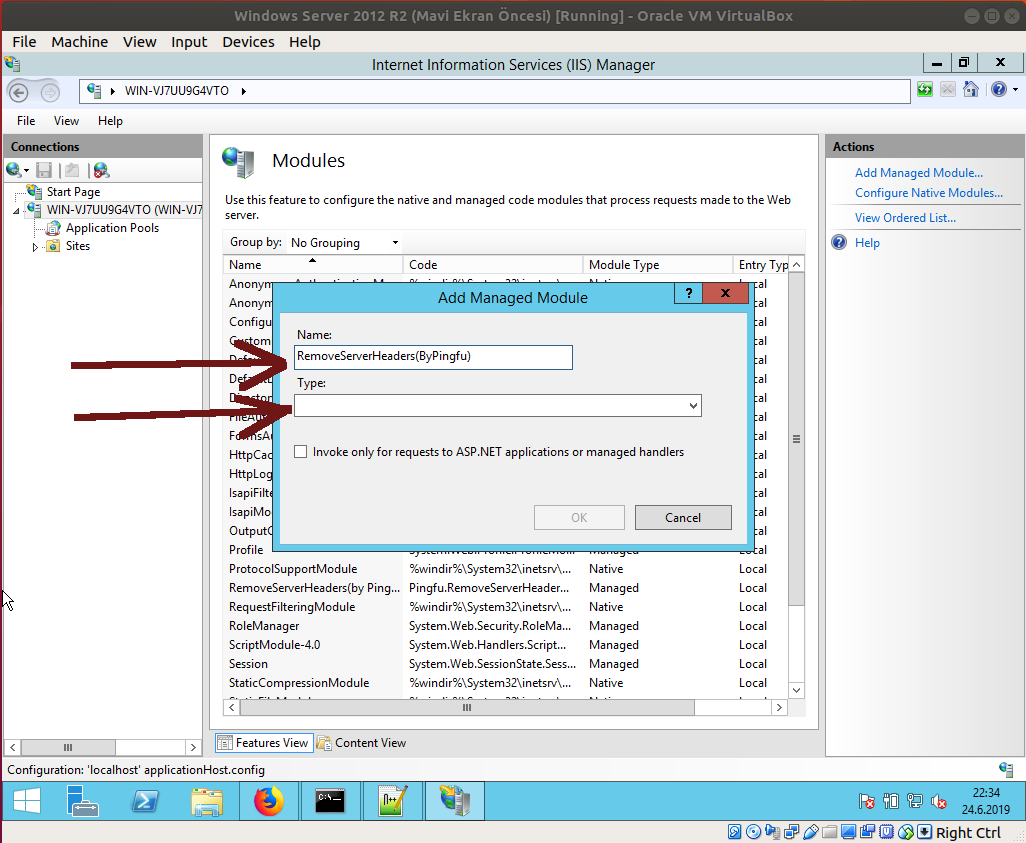The height and width of the screenshot is (843, 1026).
Task: Open the Group by 'No Grouping' dropdown
Action: click(345, 243)
